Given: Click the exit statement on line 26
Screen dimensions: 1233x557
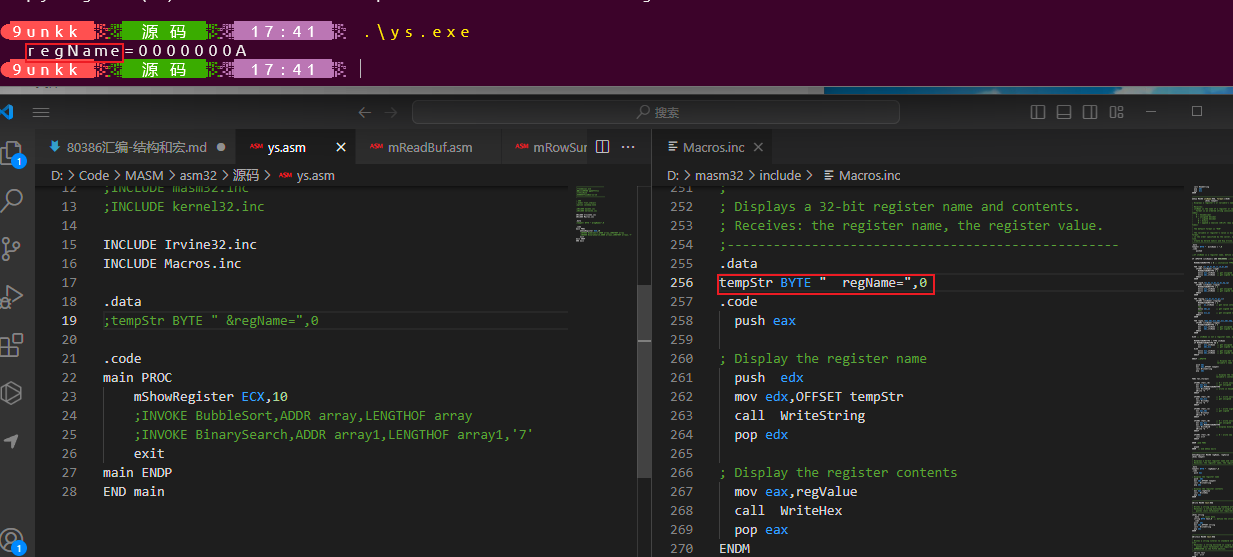Looking at the screenshot, I should 149,454.
